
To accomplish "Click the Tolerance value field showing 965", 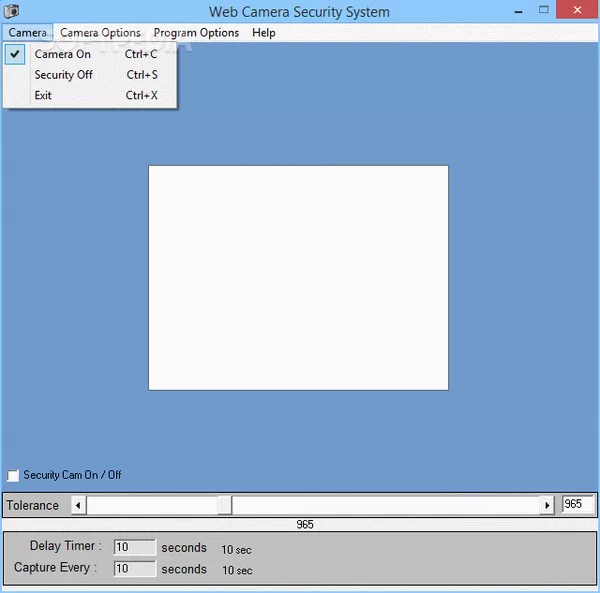I will pyautogui.click(x=577, y=505).
